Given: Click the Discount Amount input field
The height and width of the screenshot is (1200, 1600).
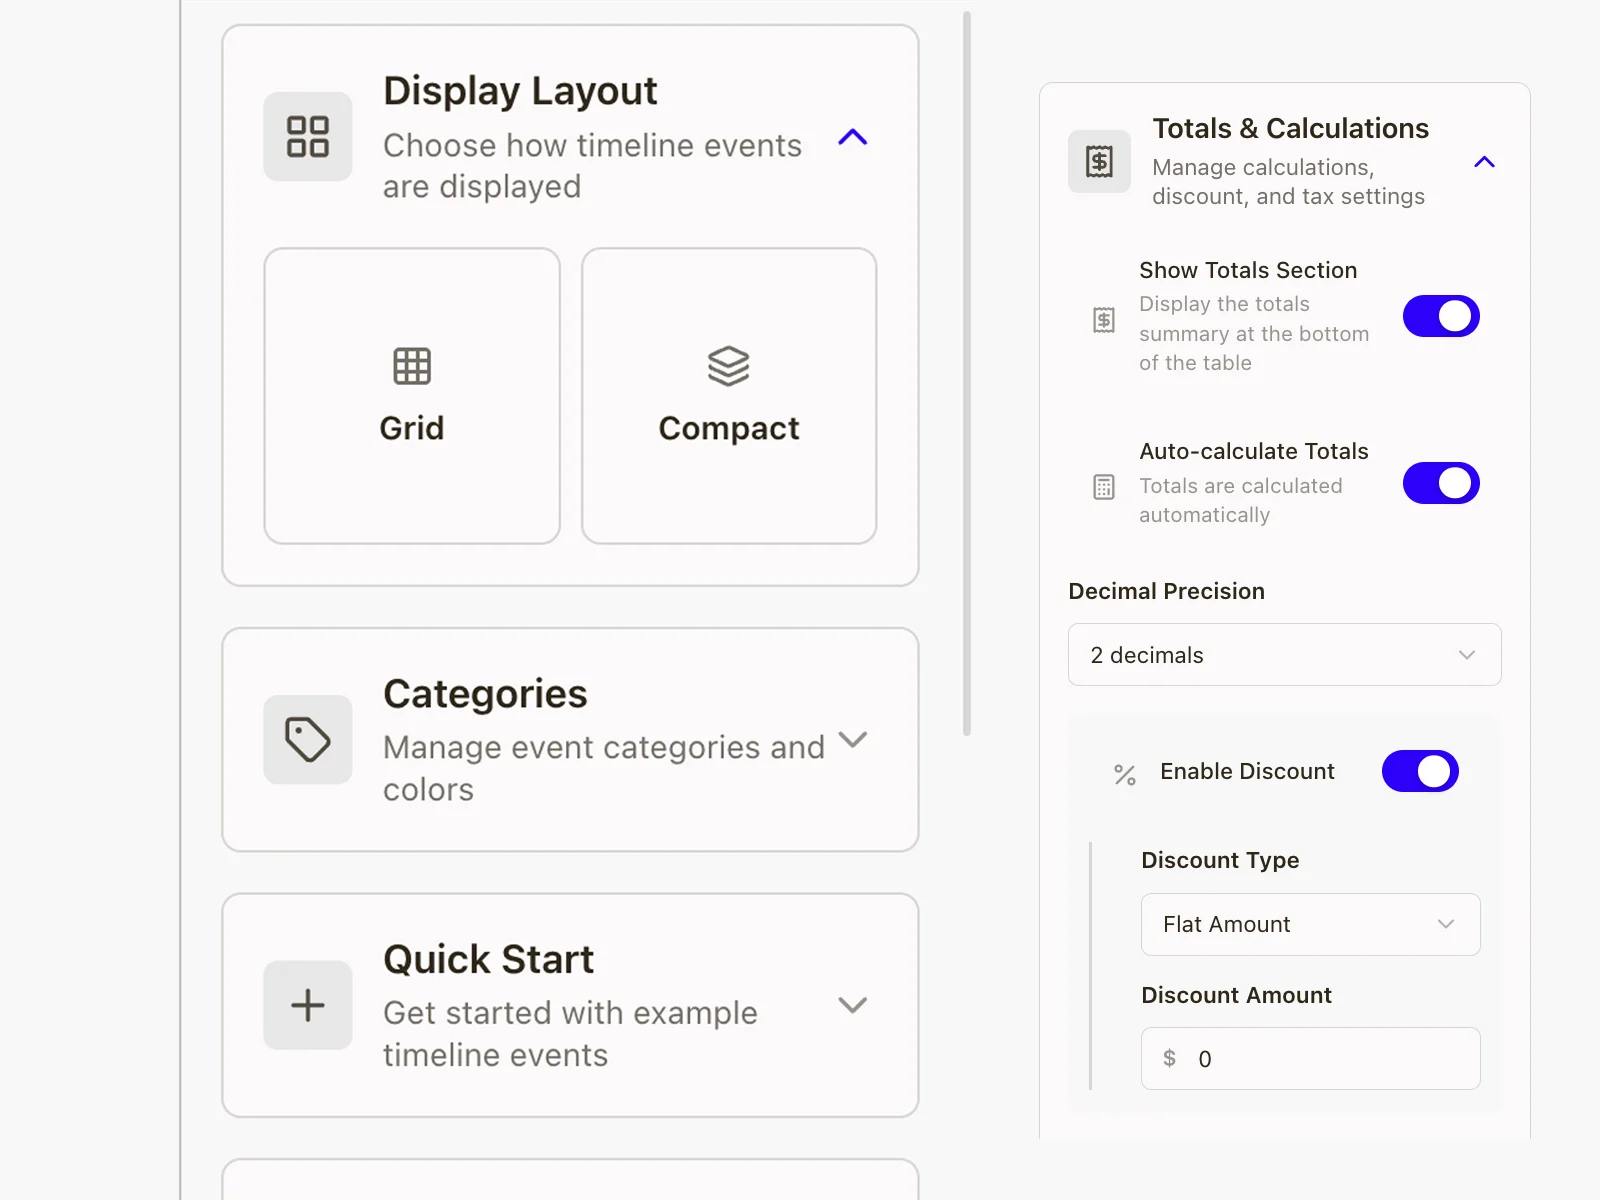Looking at the screenshot, I should click(x=1310, y=1058).
